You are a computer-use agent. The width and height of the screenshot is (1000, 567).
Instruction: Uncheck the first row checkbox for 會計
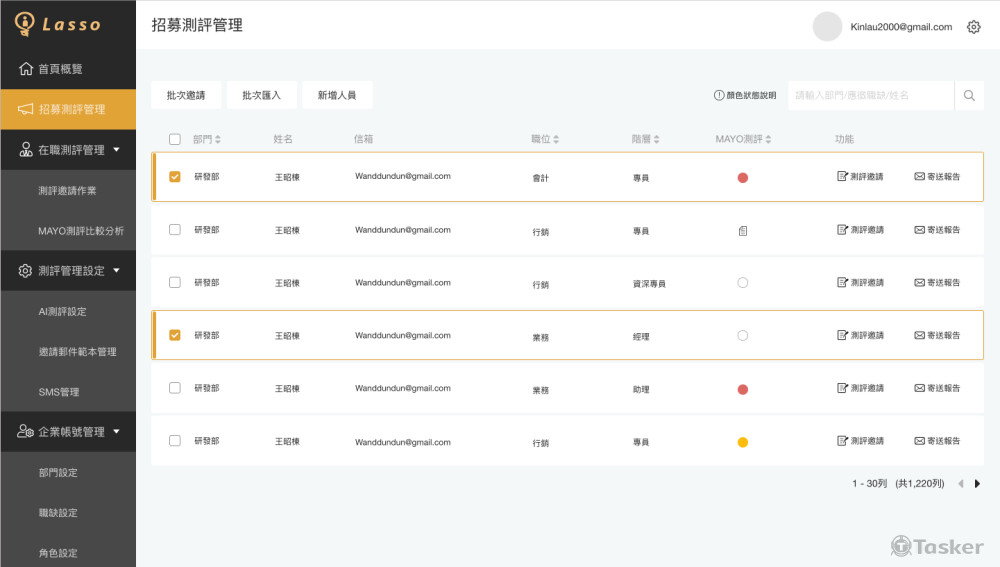175,177
